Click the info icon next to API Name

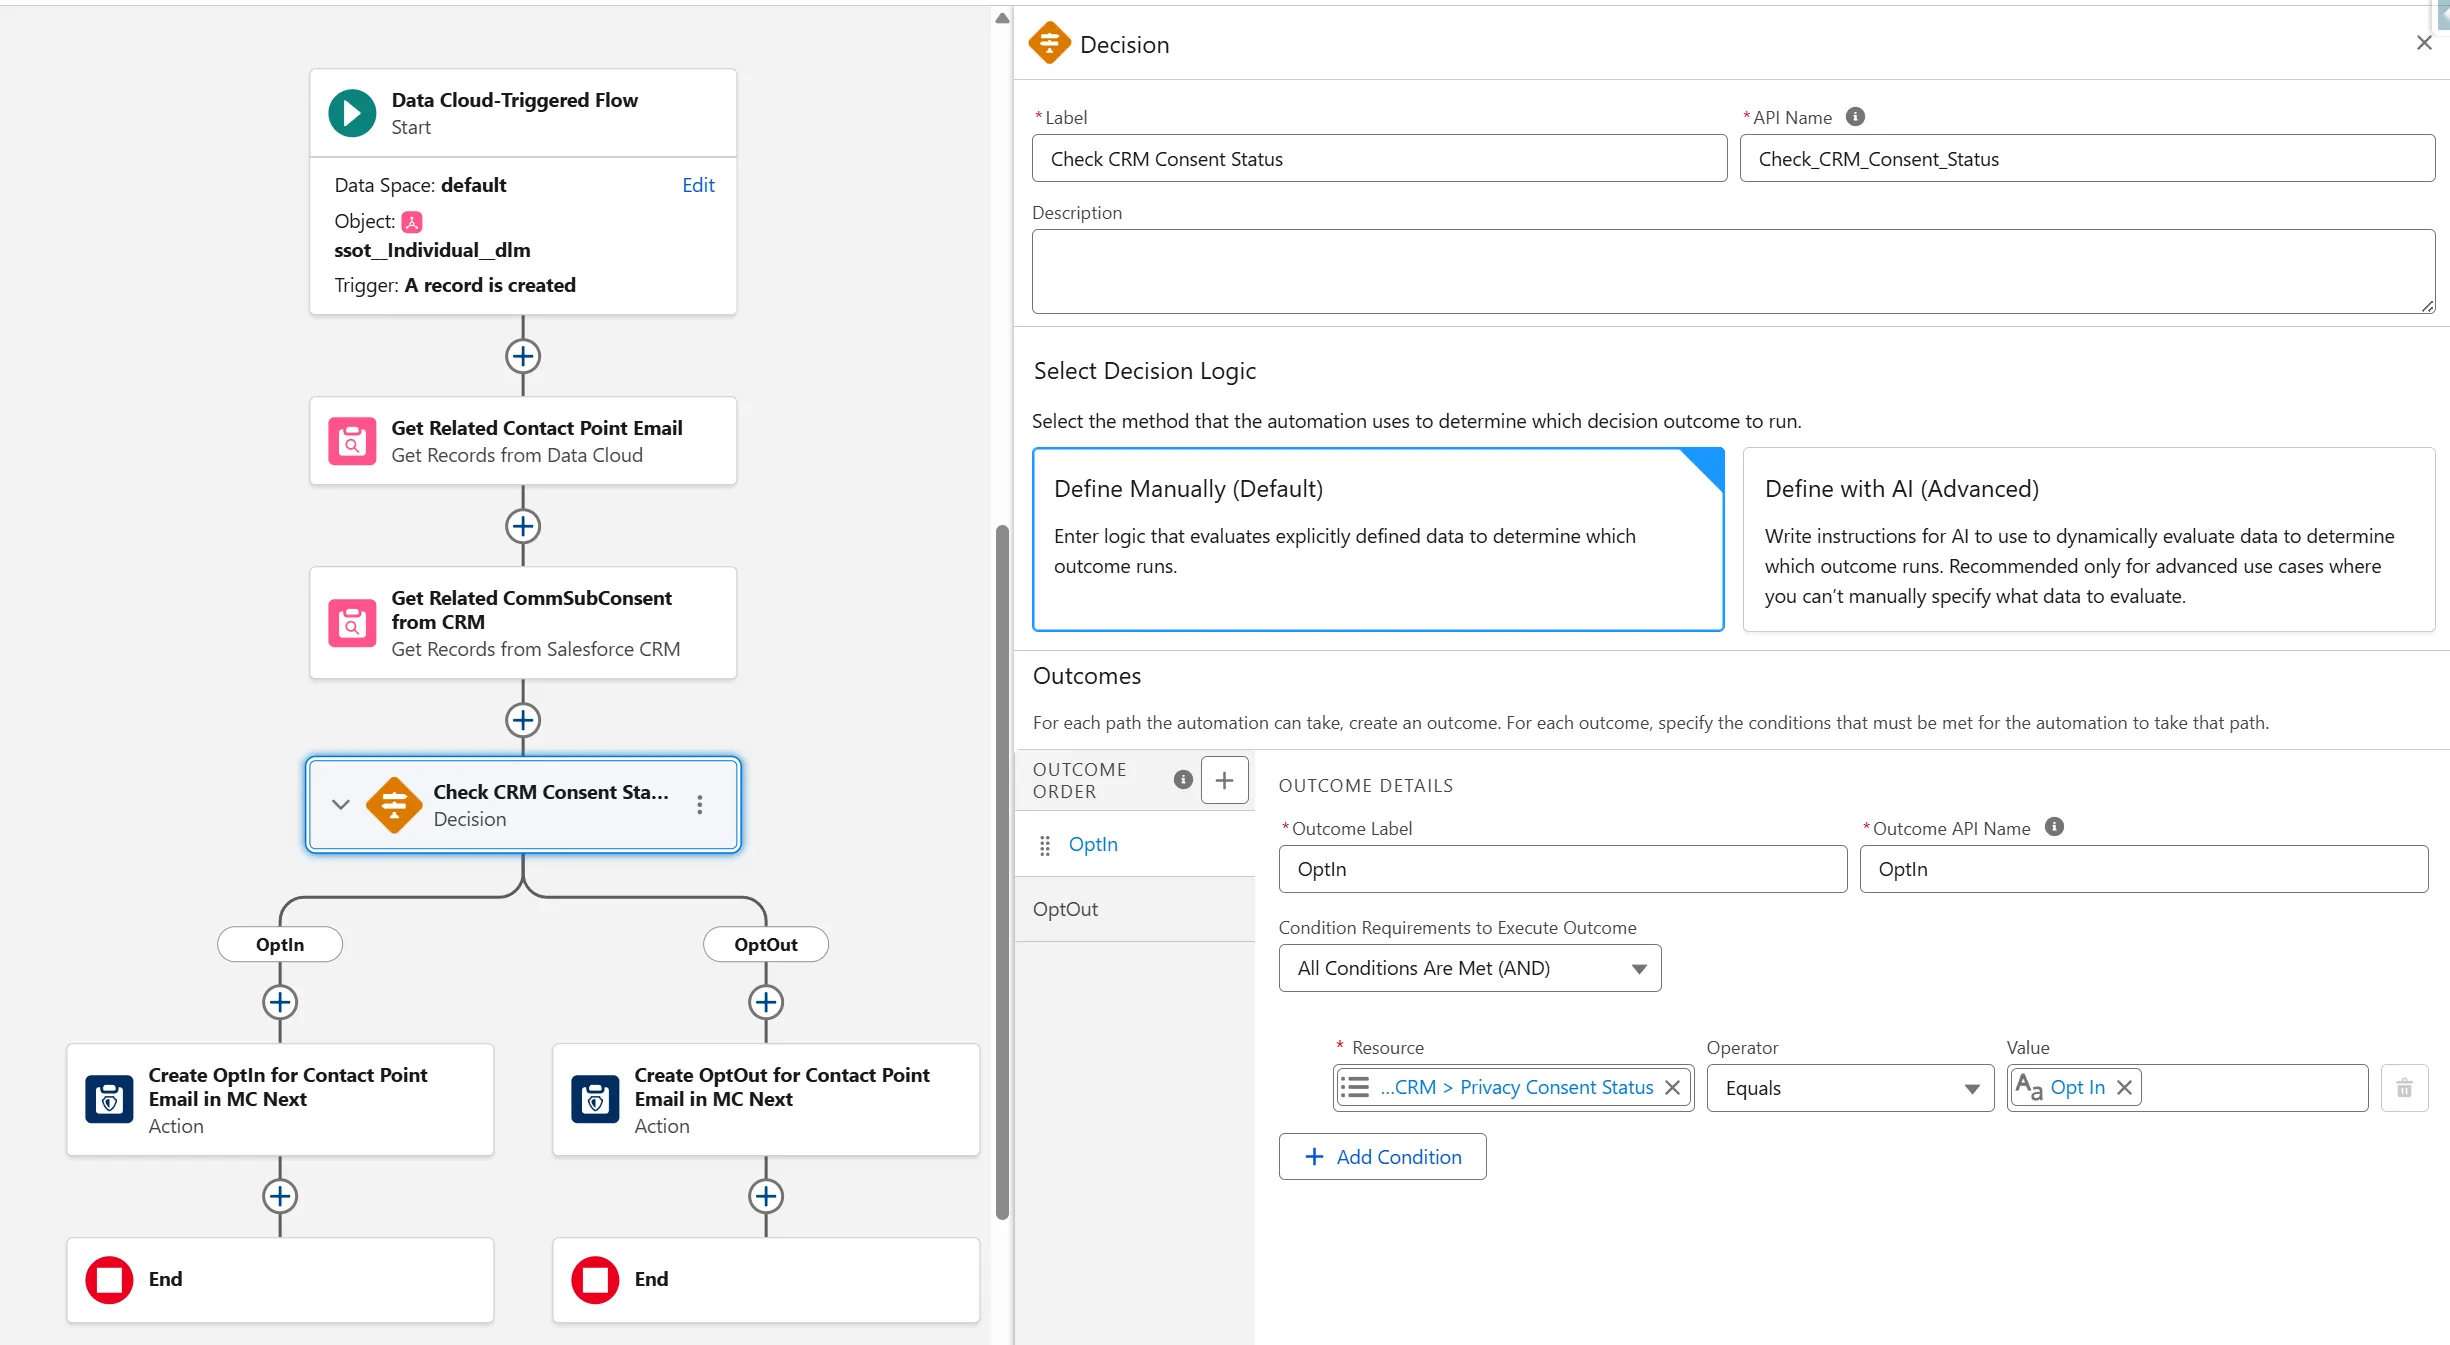point(1855,117)
